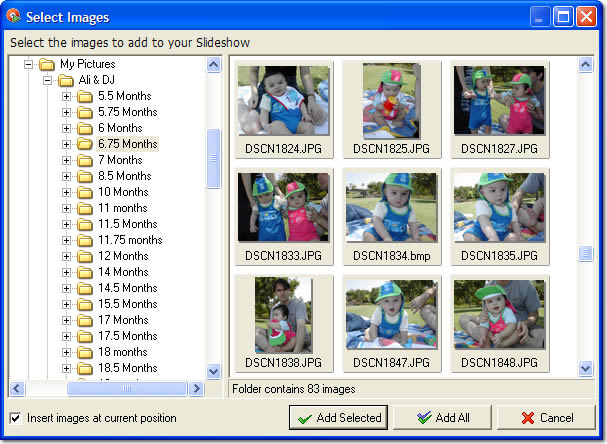Select thumbnail DSCN1847.JPG
Screen dimensions: 607x444
pyautogui.click(x=391, y=324)
